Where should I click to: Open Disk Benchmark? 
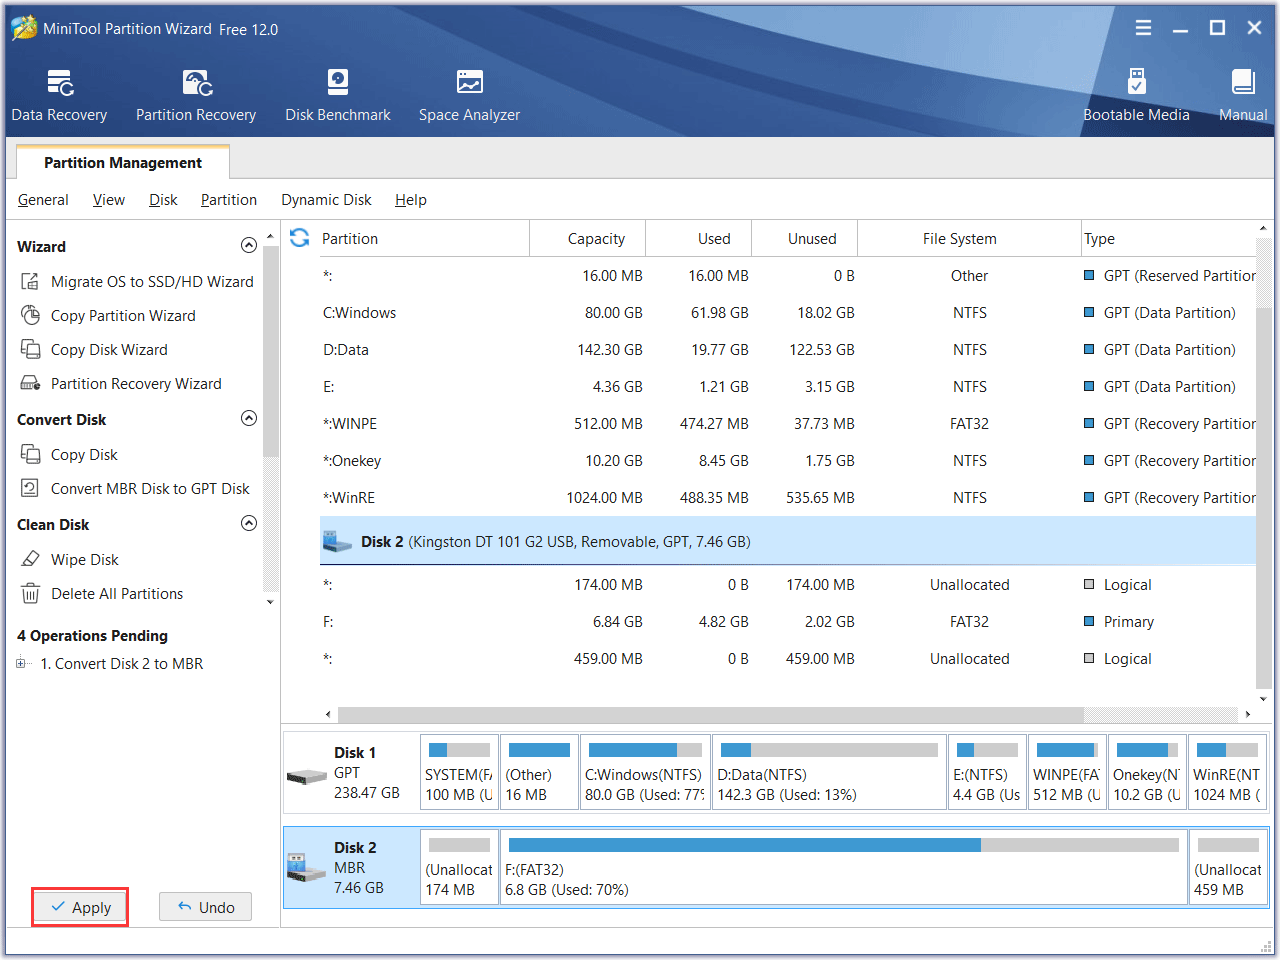338,96
